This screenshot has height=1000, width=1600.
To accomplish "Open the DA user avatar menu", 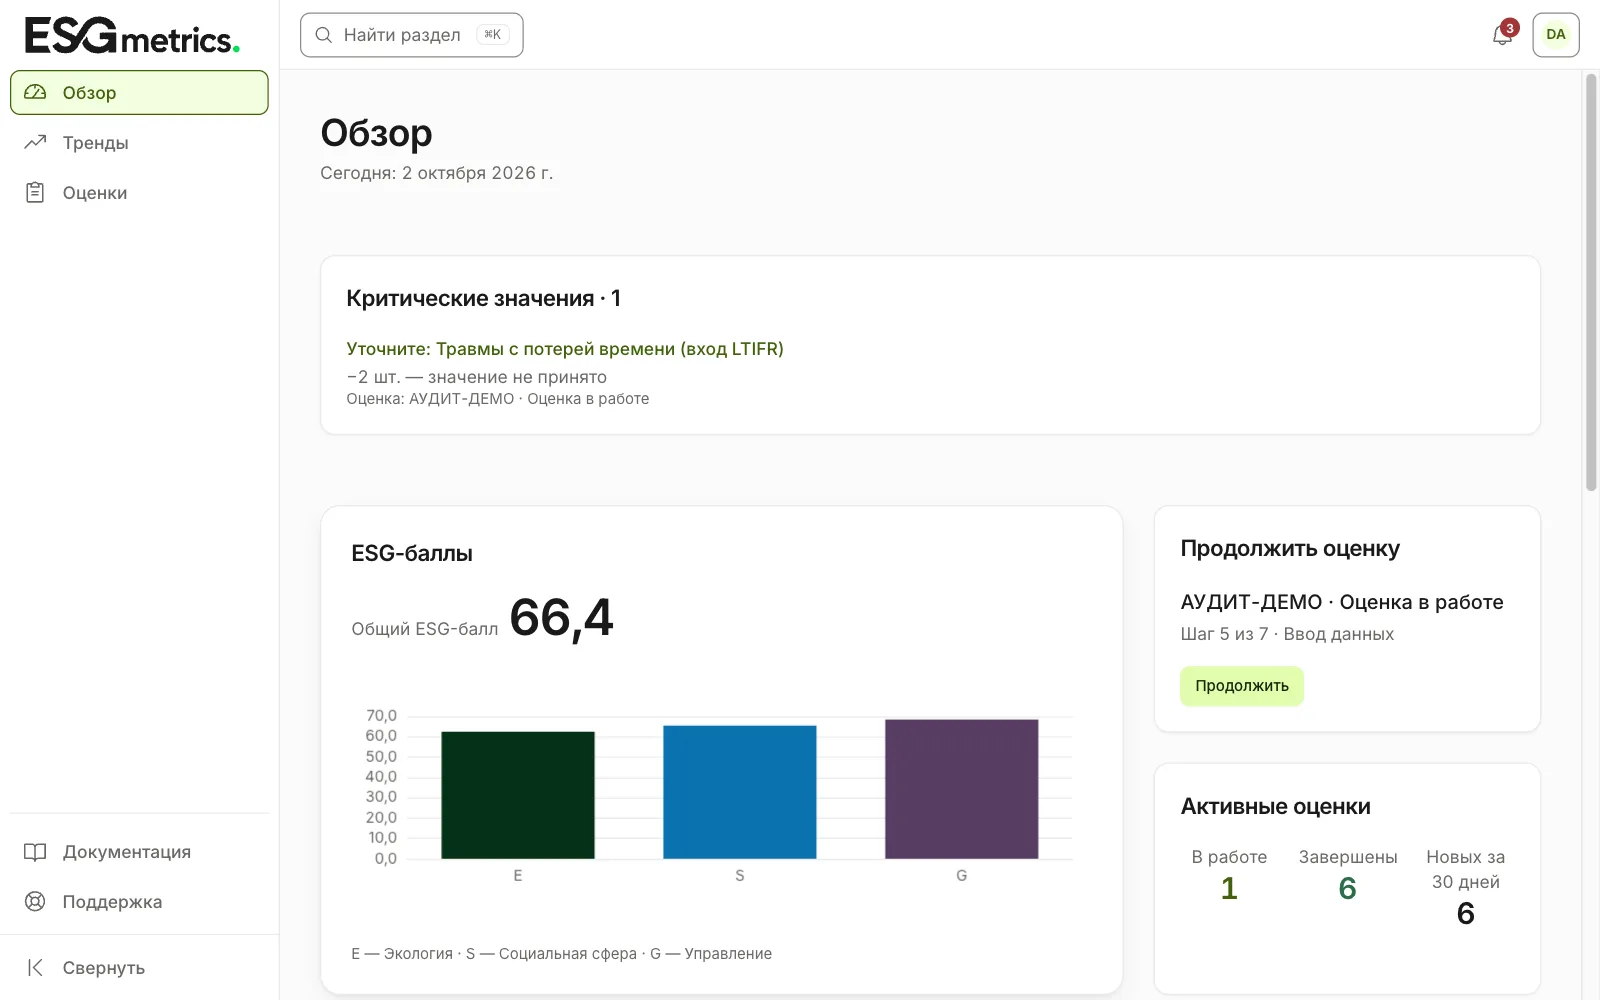I will click(1556, 34).
